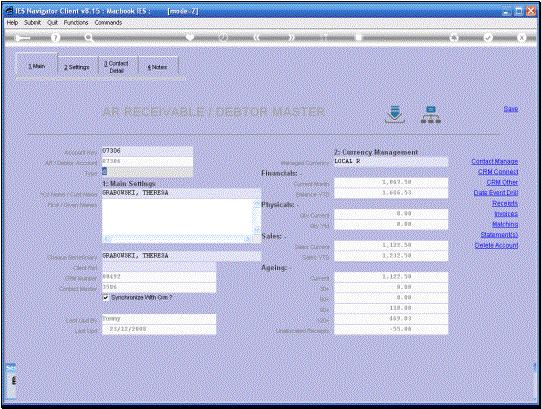Click the download tray icon near title
The width and height of the screenshot is (541, 409).
point(395,114)
